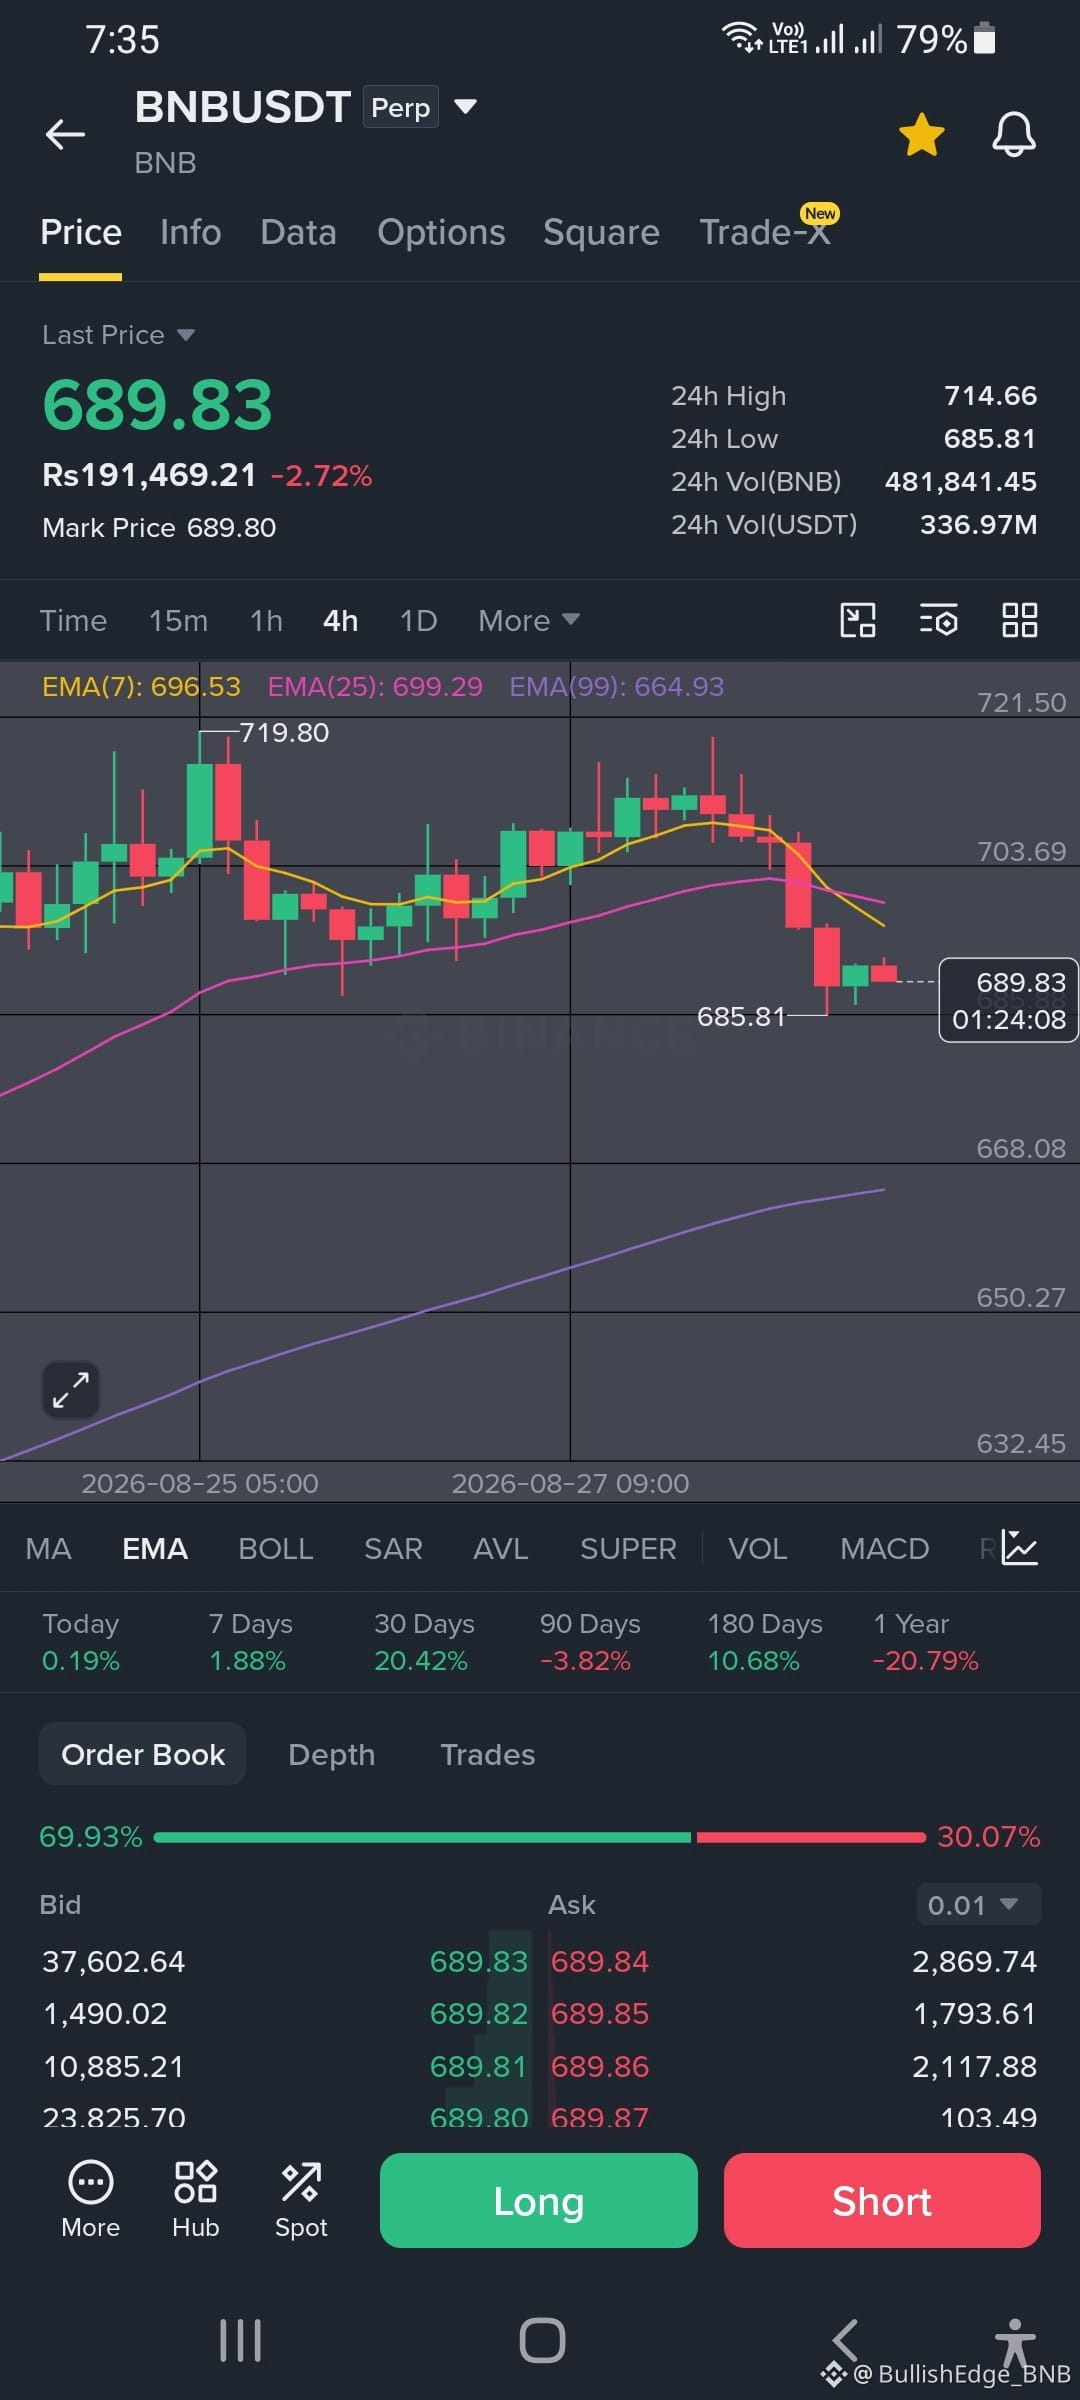This screenshot has height=2400, width=1080.
Task: Select the MA indicator
Action: pyautogui.click(x=48, y=1548)
